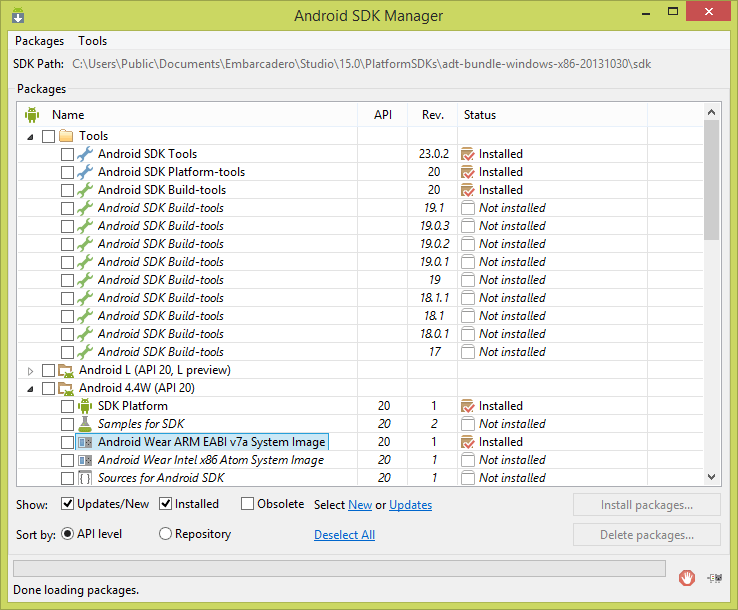Check the Android Wear Intel x86 Atom checkbox
Image resolution: width=738 pixels, height=610 pixels.
coord(67,460)
